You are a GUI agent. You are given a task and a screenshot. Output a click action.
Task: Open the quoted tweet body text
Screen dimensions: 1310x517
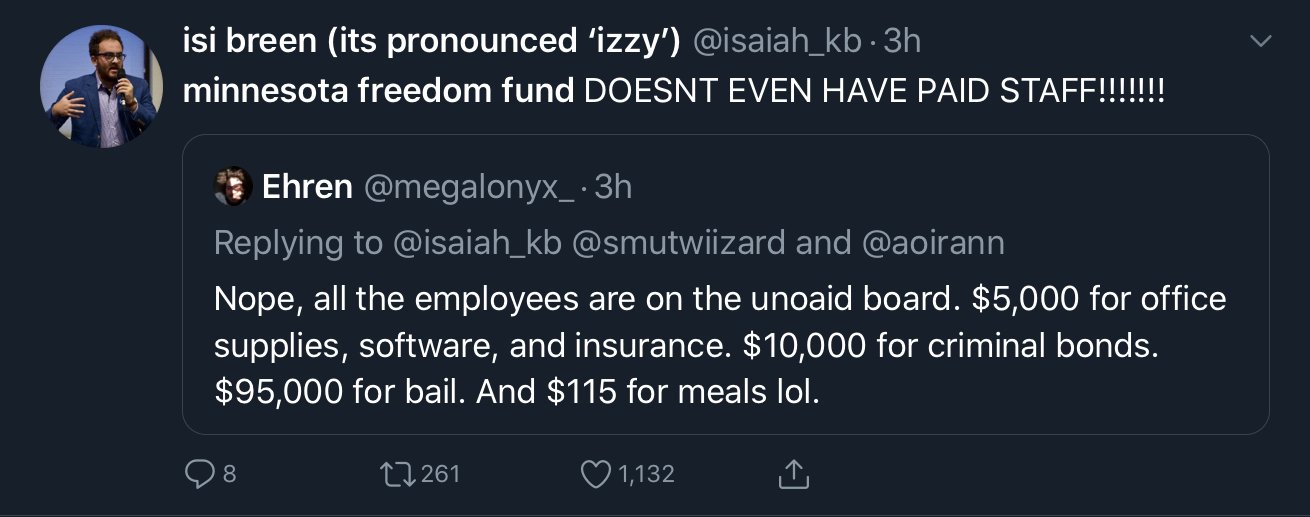(x=720, y=345)
